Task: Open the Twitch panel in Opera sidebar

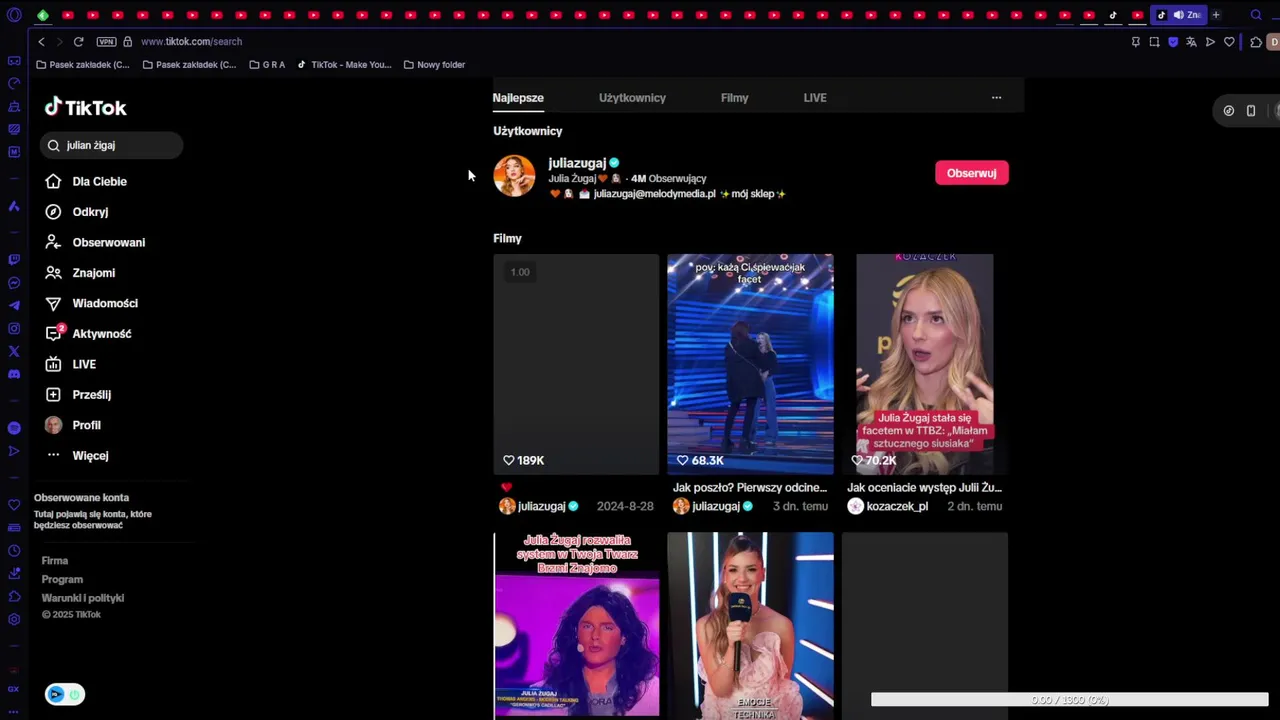Action: 14,260
